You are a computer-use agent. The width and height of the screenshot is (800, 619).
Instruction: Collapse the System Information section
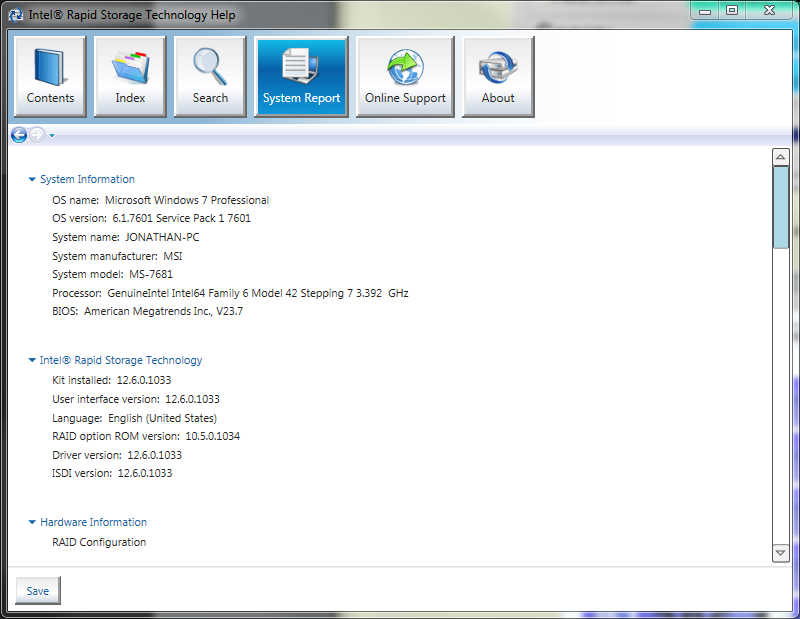coord(32,180)
